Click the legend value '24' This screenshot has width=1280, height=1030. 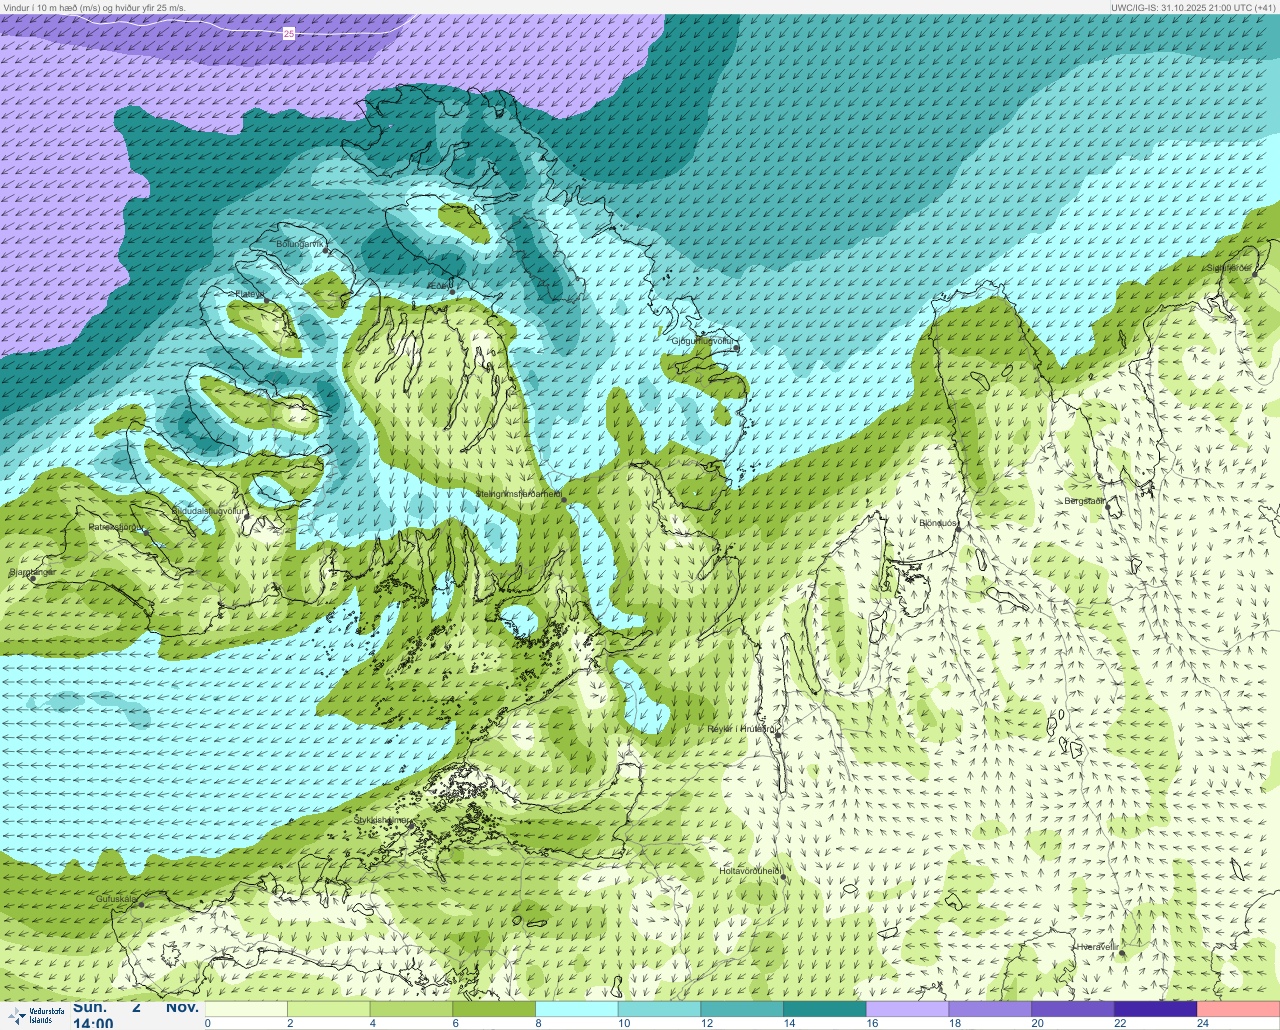click(x=1203, y=1023)
